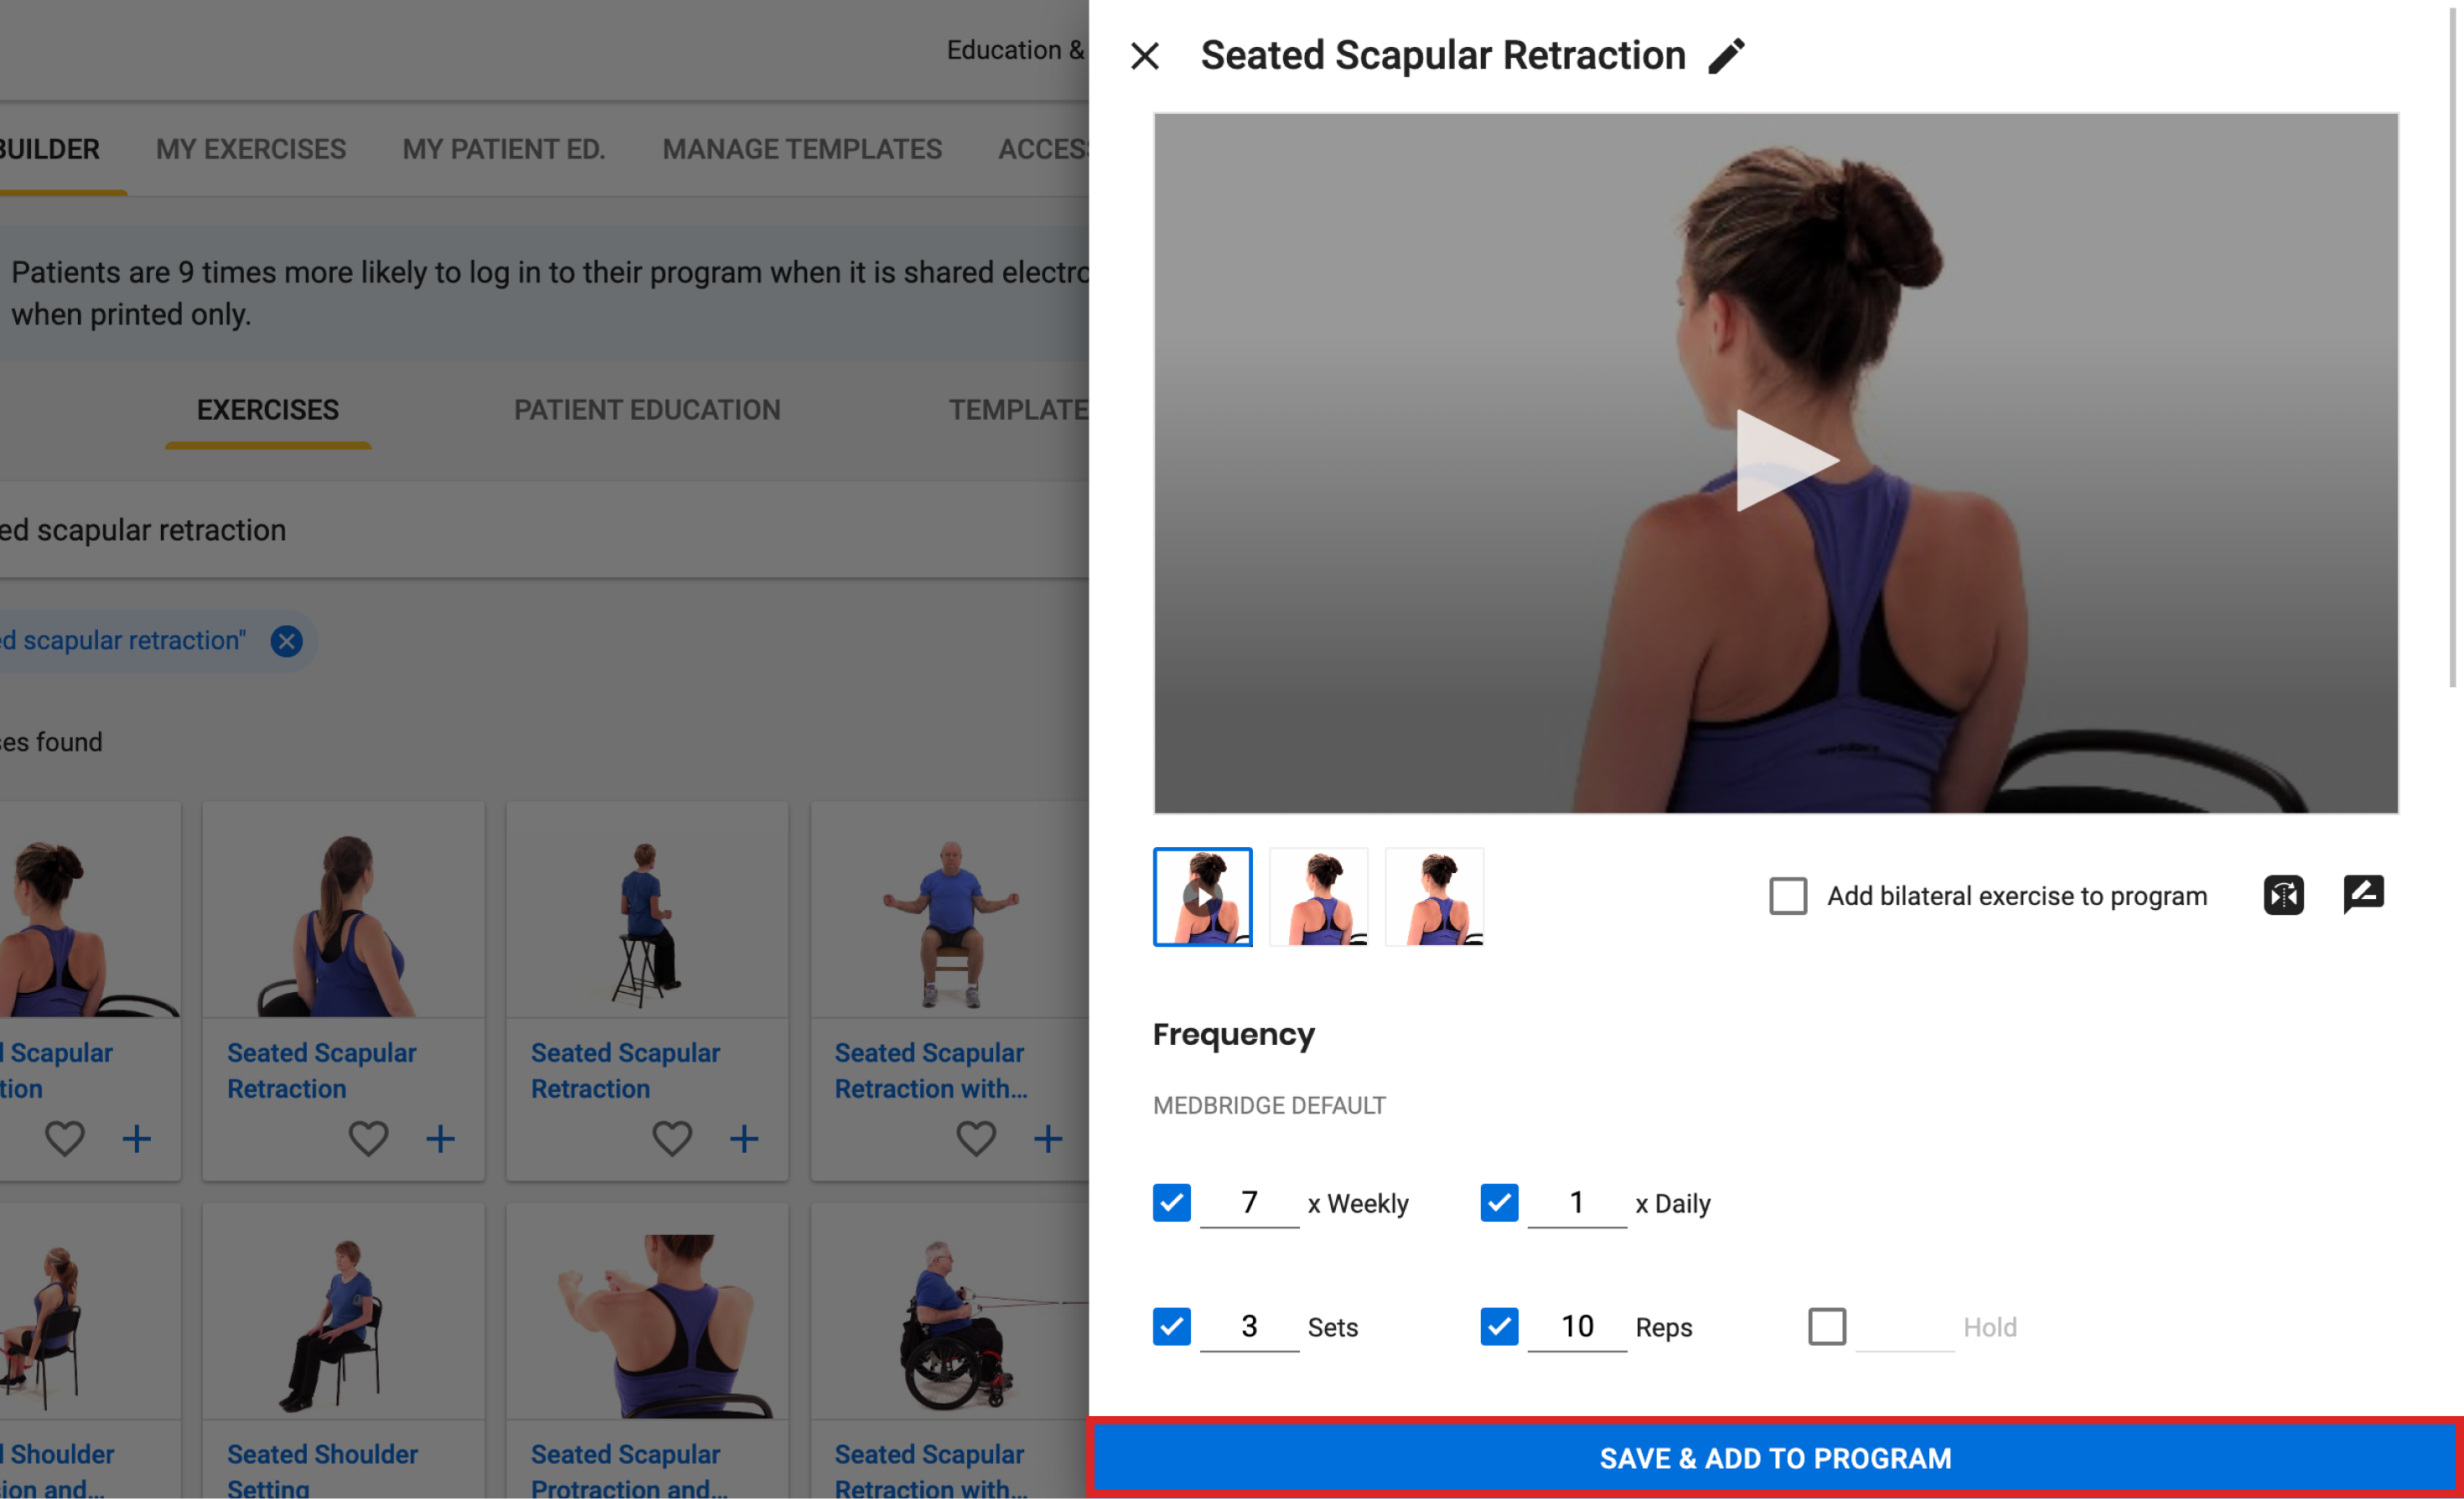The height and width of the screenshot is (1499, 2464).
Task: Enable Add bilateral exercise to program
Action: [1787, 896]
